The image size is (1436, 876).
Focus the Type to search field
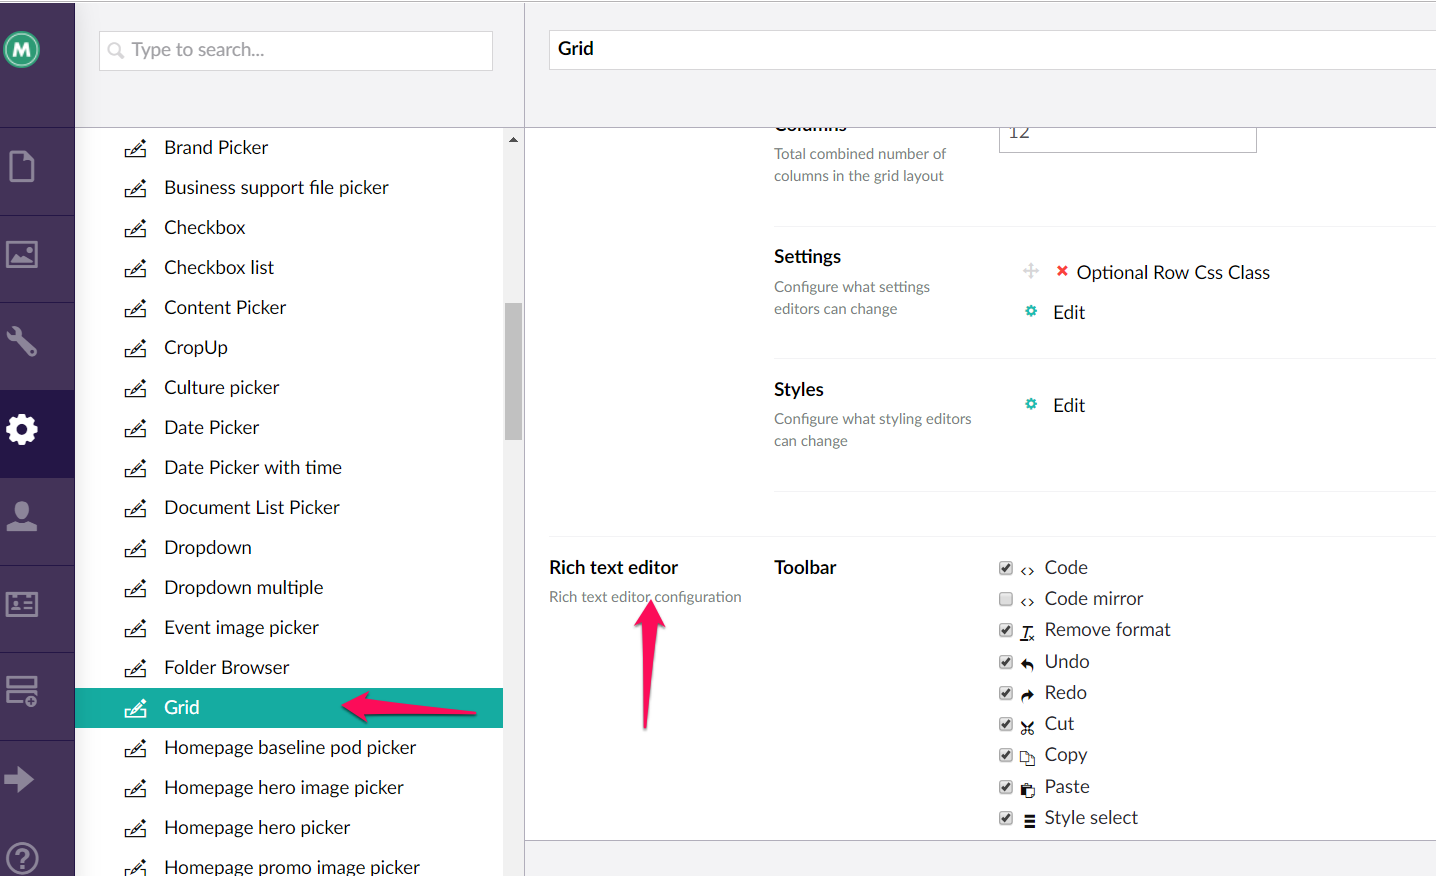click(296, 51)
